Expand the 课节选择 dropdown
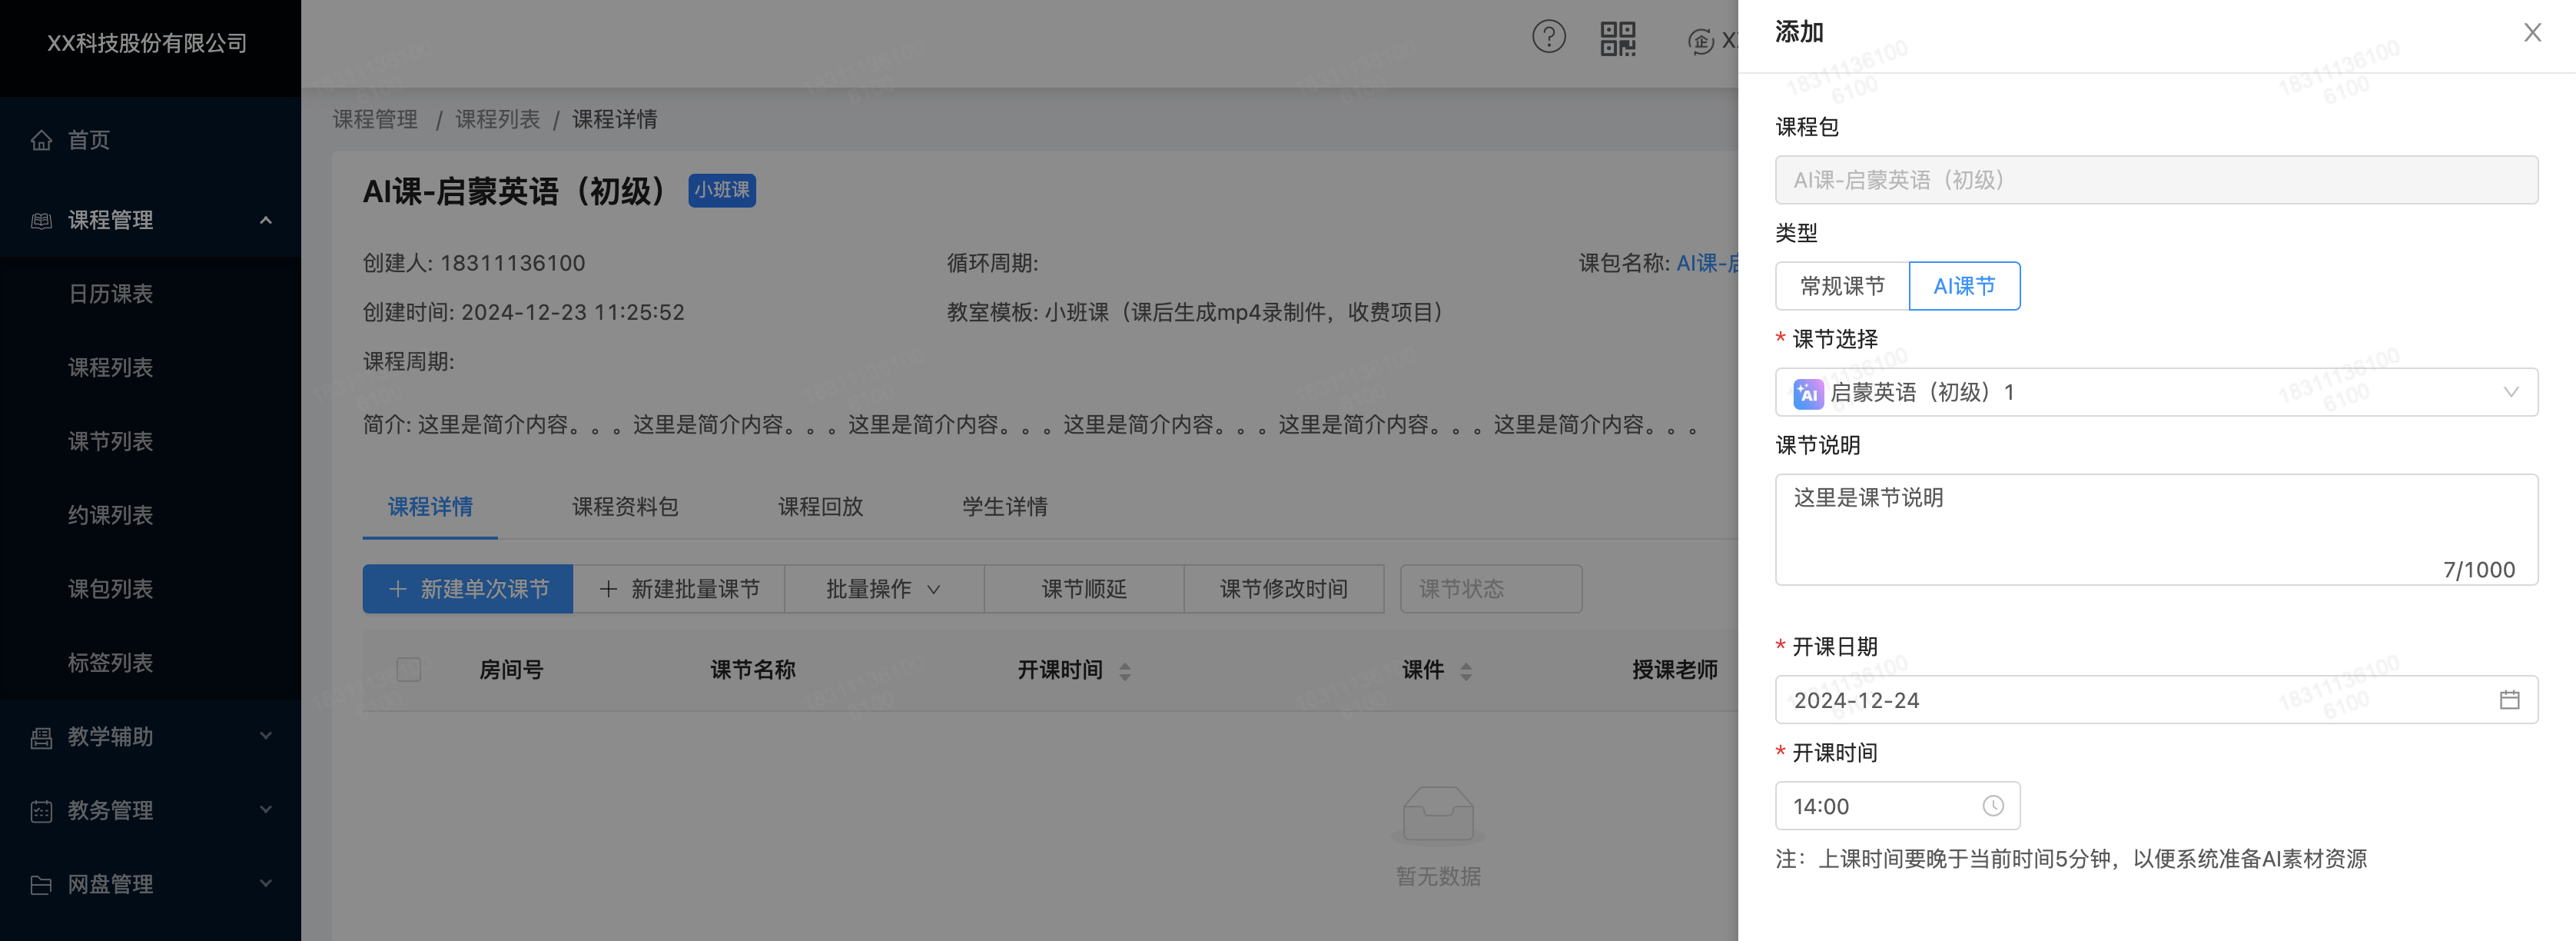The image size is (2576, 941). pos(2511,392)
